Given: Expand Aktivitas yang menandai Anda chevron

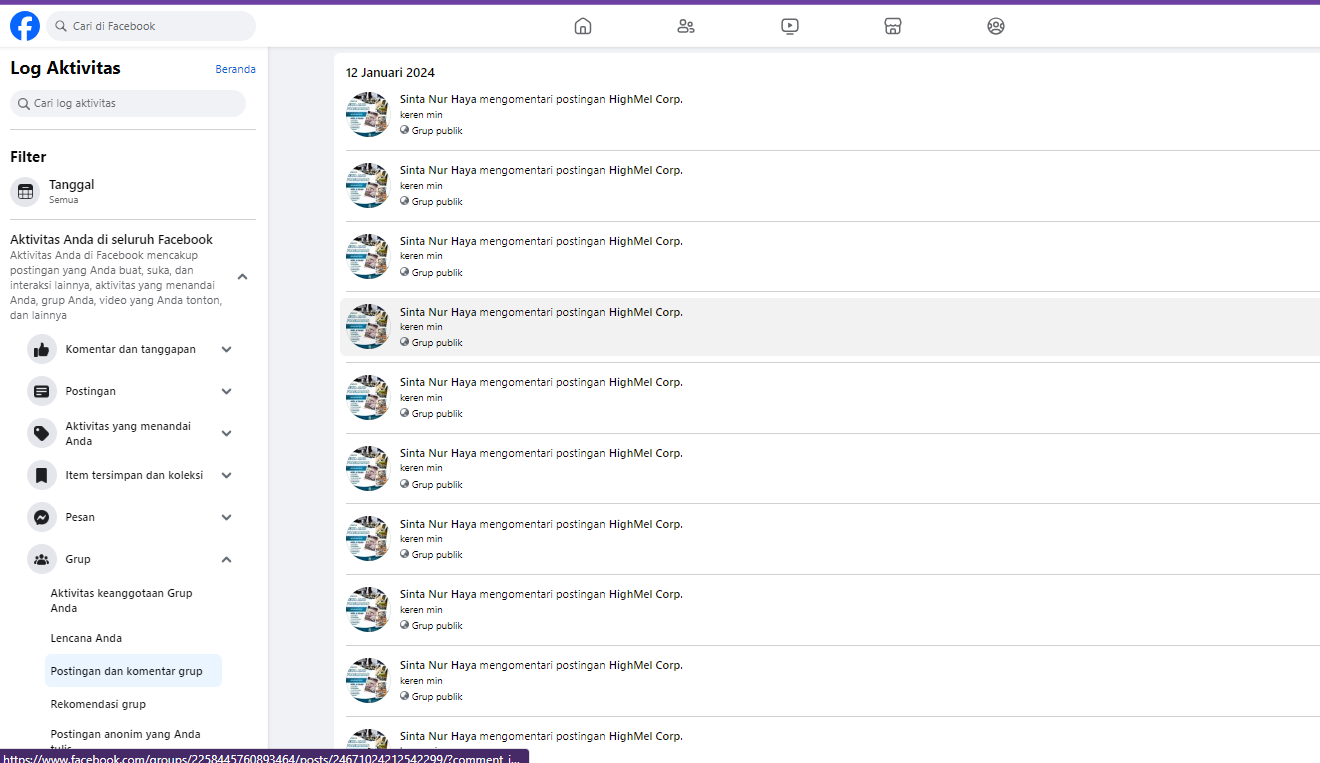Looking at the screenshot, I should click(x=227, y=433).
